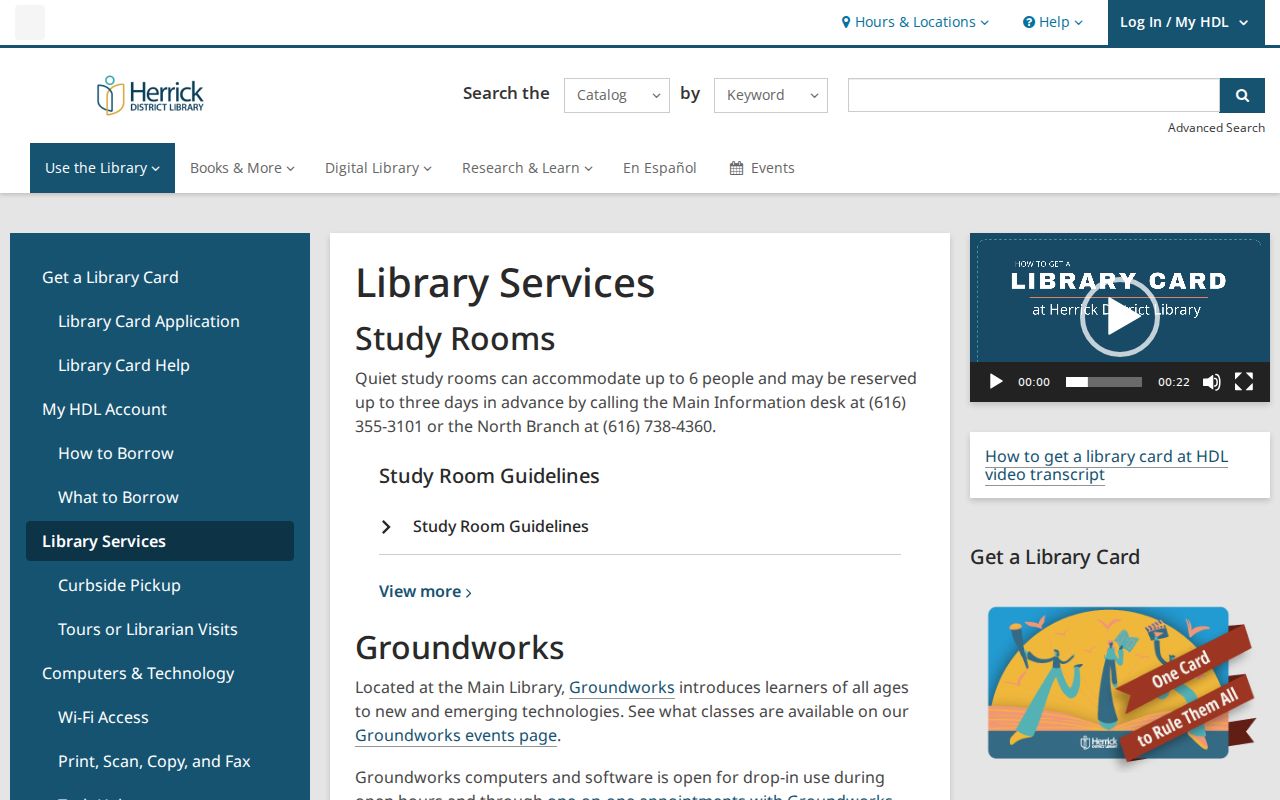Open What to Borrow sidebar link
The height and width of the screenshot is (800, 1280).
point(118,497)
